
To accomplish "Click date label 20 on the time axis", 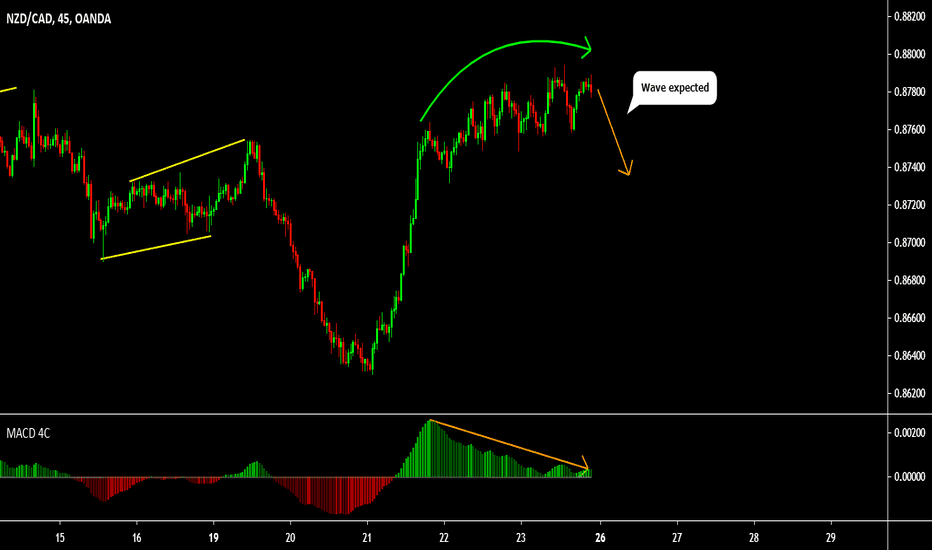I will tap(290, 538).
